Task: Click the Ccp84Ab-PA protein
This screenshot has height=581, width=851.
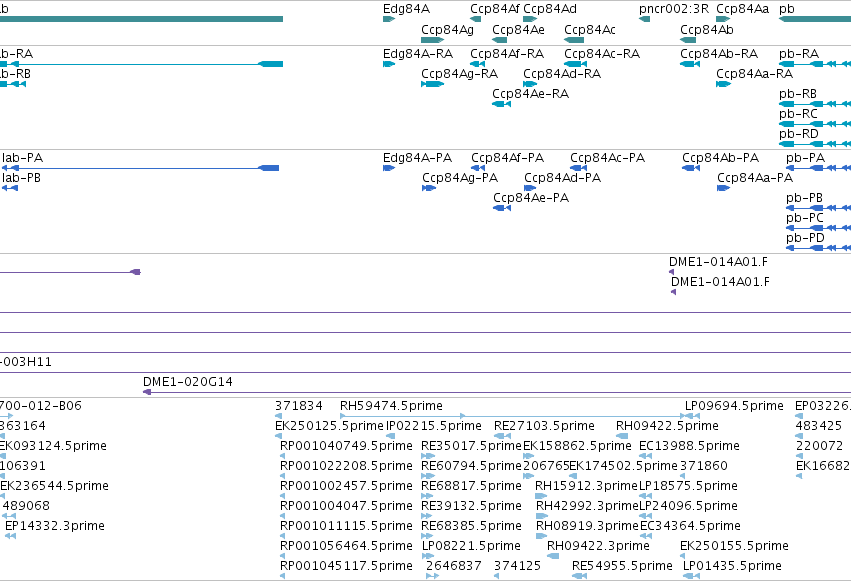Action: tap(691, 168)
